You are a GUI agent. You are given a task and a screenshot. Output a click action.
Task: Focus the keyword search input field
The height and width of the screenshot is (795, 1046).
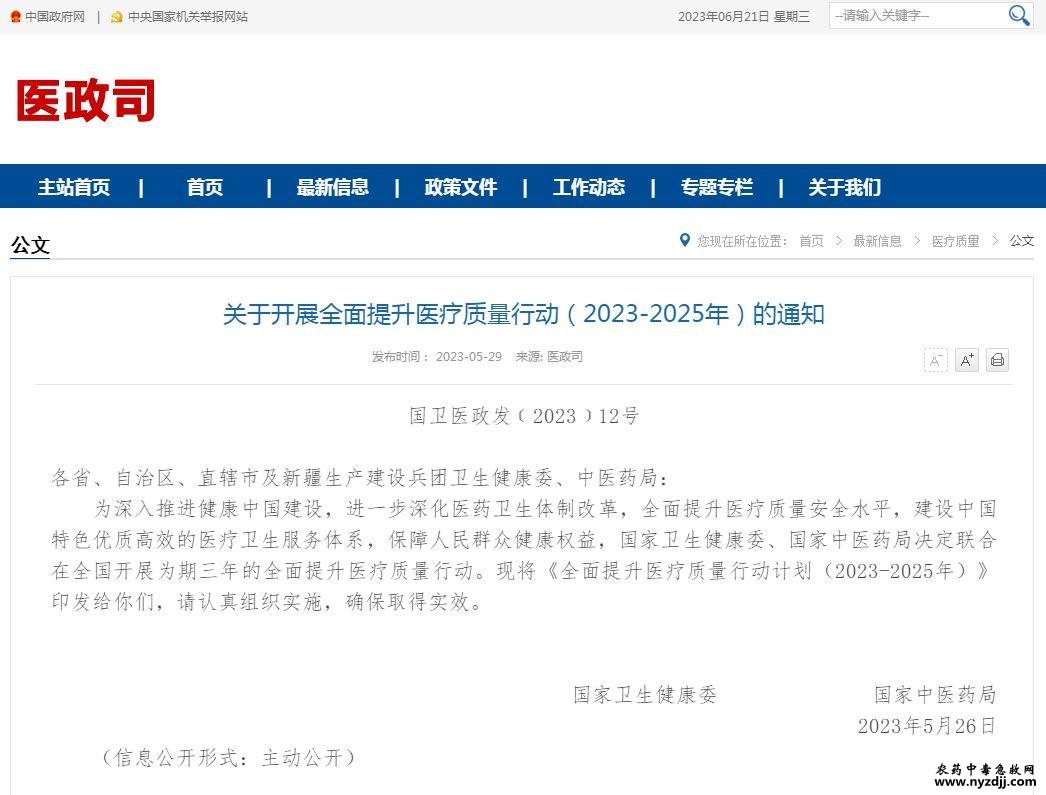click(915, 15)
